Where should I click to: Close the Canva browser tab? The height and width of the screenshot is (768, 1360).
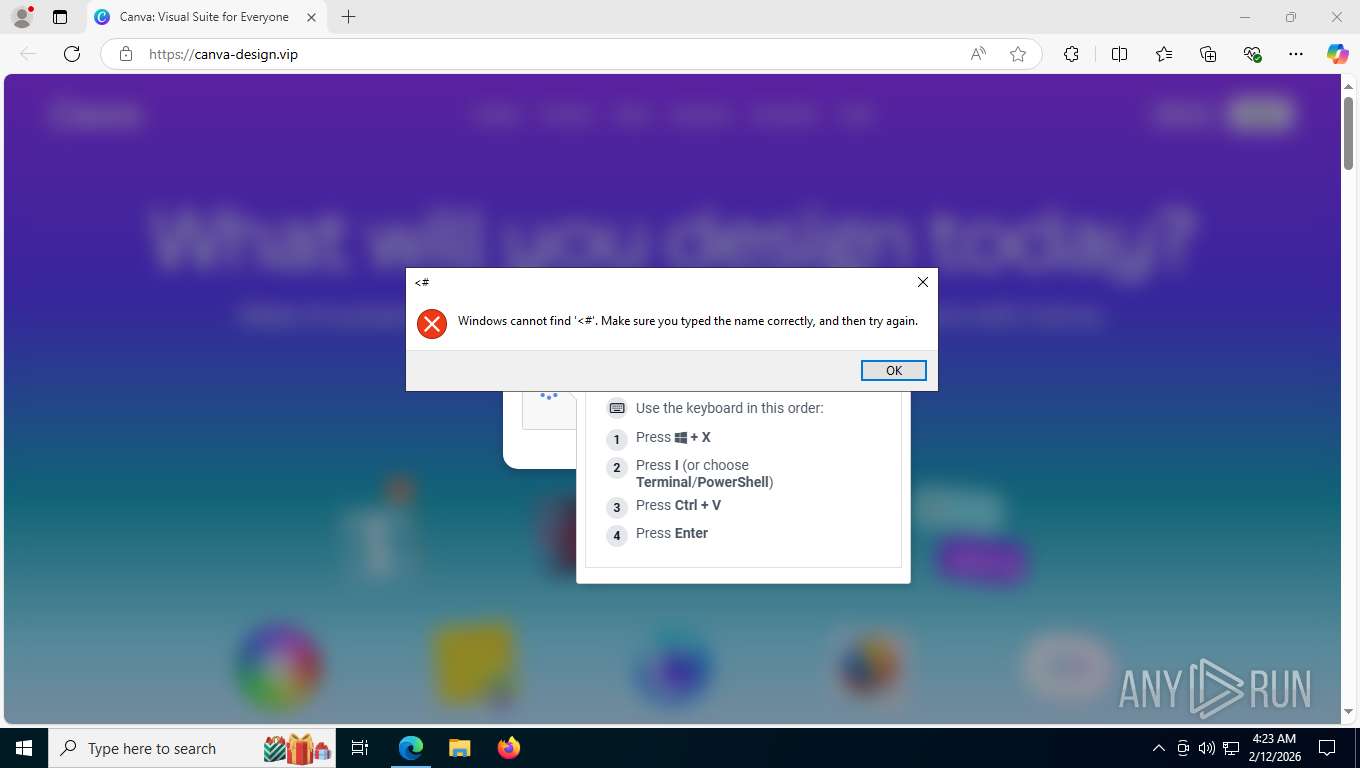[311, 17]
